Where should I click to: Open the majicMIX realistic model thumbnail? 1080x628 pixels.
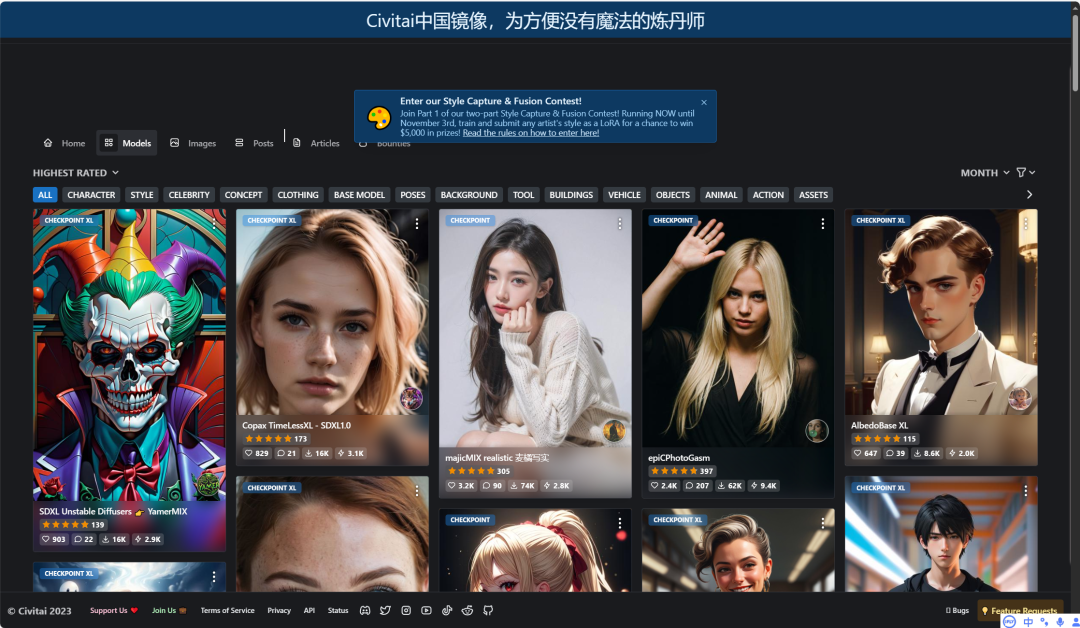[535, 327]
